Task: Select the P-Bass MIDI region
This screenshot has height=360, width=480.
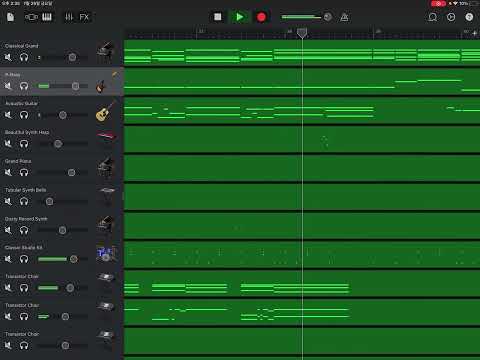Action: point(302,82)
